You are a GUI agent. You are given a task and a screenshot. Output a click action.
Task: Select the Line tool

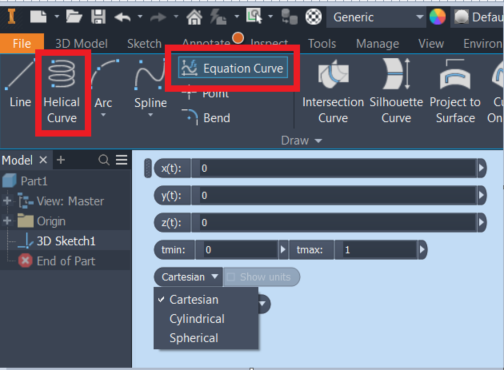(19, 83)
